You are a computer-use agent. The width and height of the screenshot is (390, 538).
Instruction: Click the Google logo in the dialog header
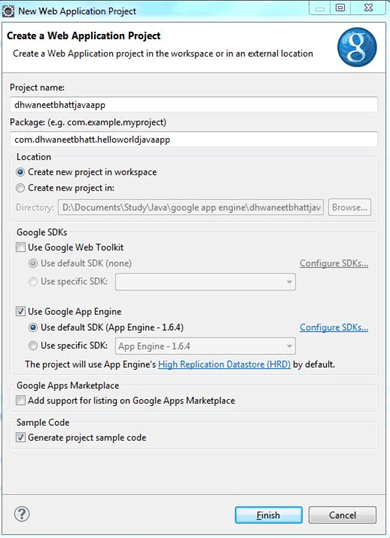tap(357, 47)
